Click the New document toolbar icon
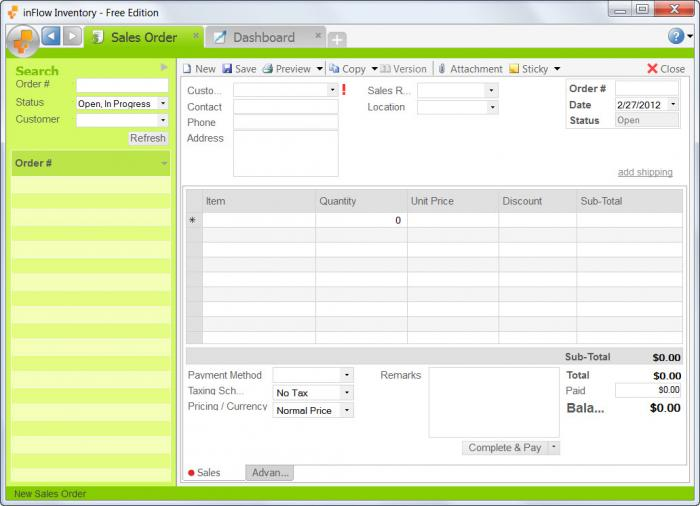 pos(187,69)
